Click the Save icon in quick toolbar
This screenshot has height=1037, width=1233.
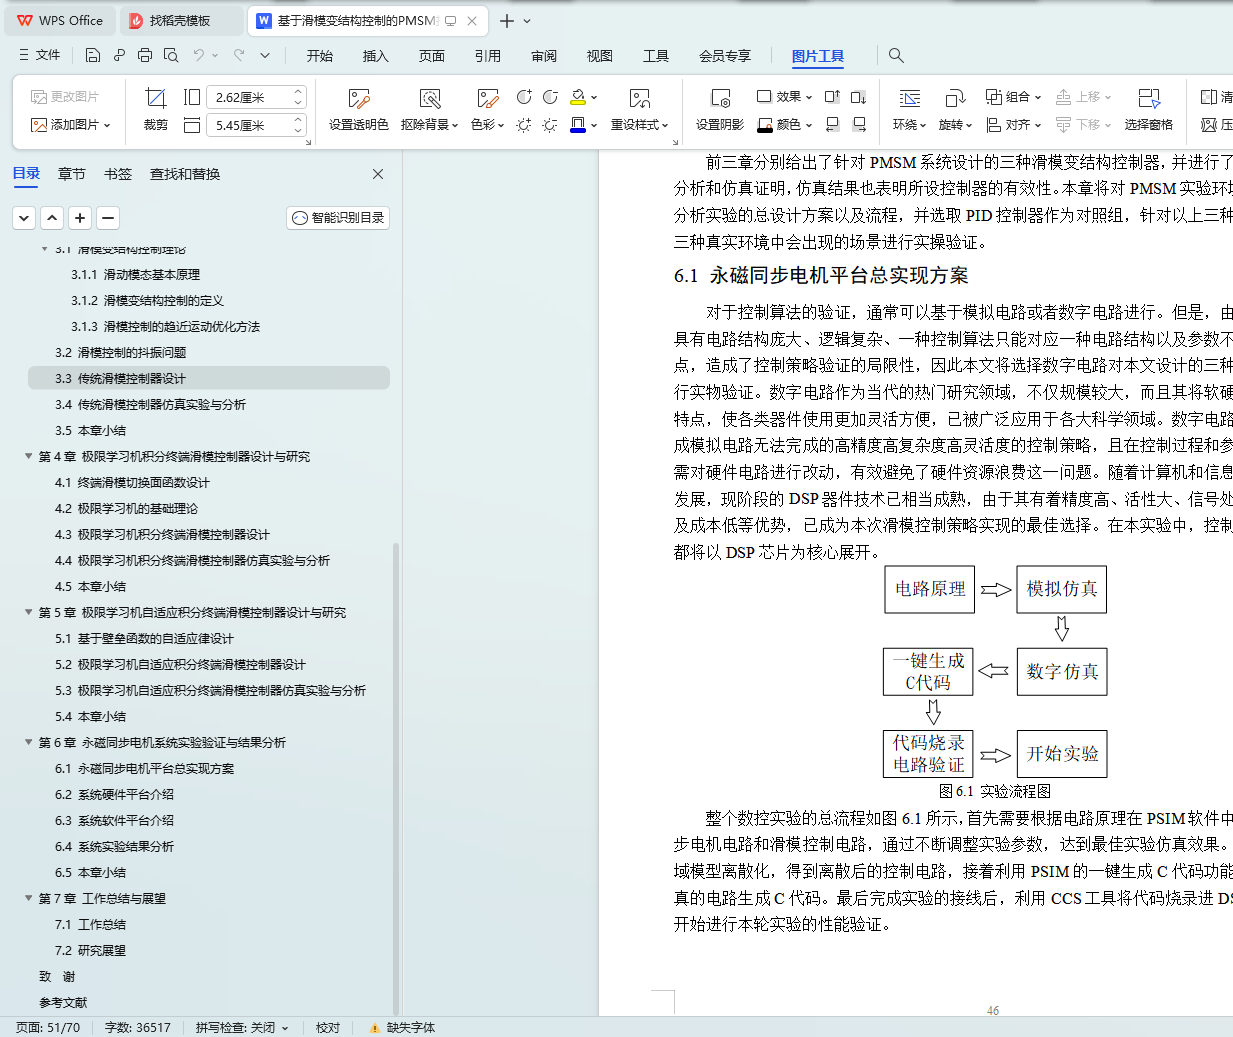(93, 55)
